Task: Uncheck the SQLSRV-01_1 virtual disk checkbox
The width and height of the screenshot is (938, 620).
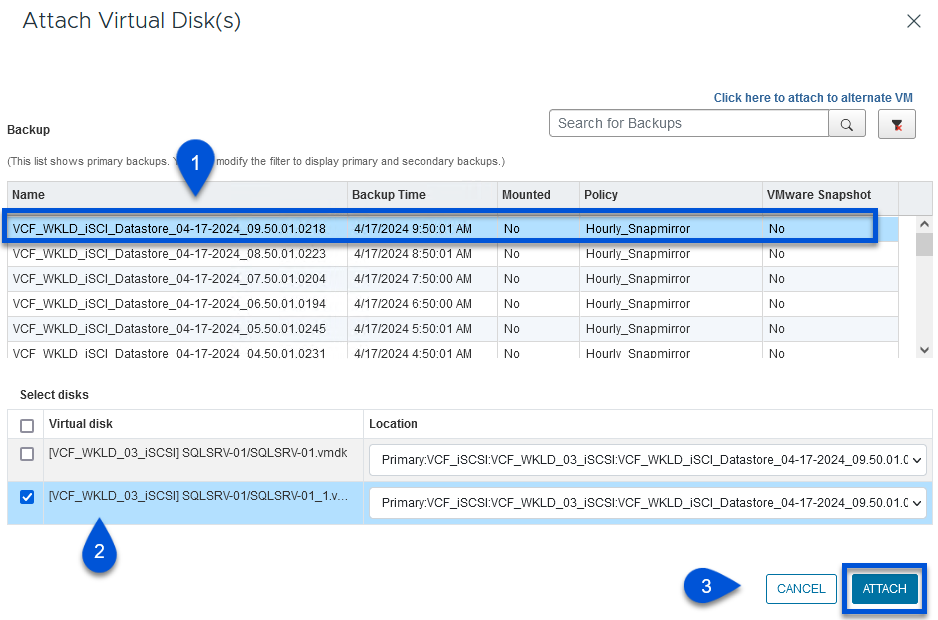Action: point(26,497)
